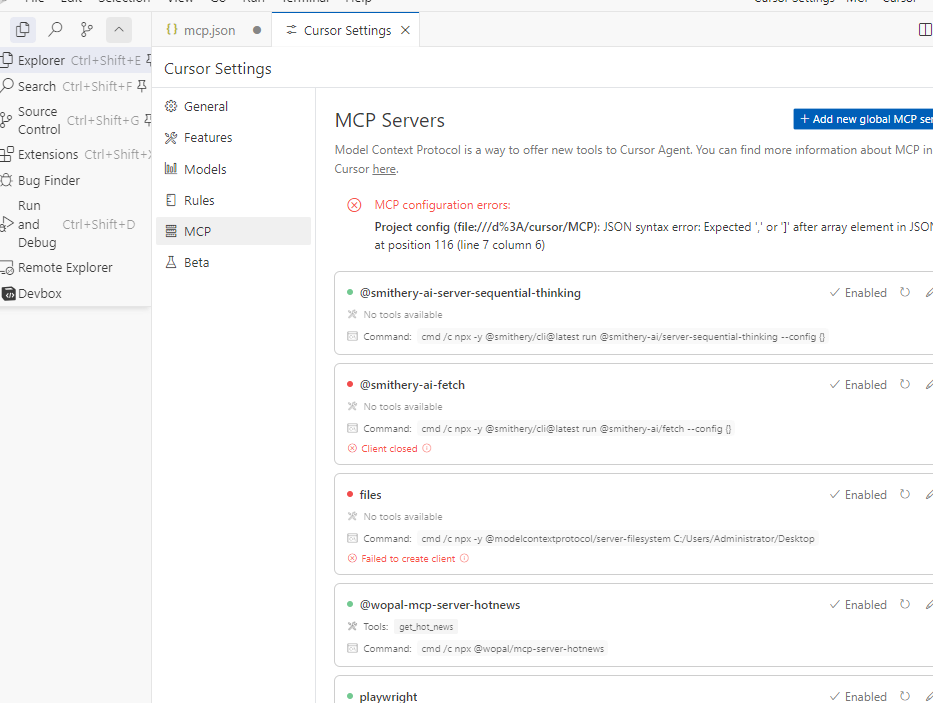Click the split editor layout icon
The image size is (933, 703).
[925, 29]
